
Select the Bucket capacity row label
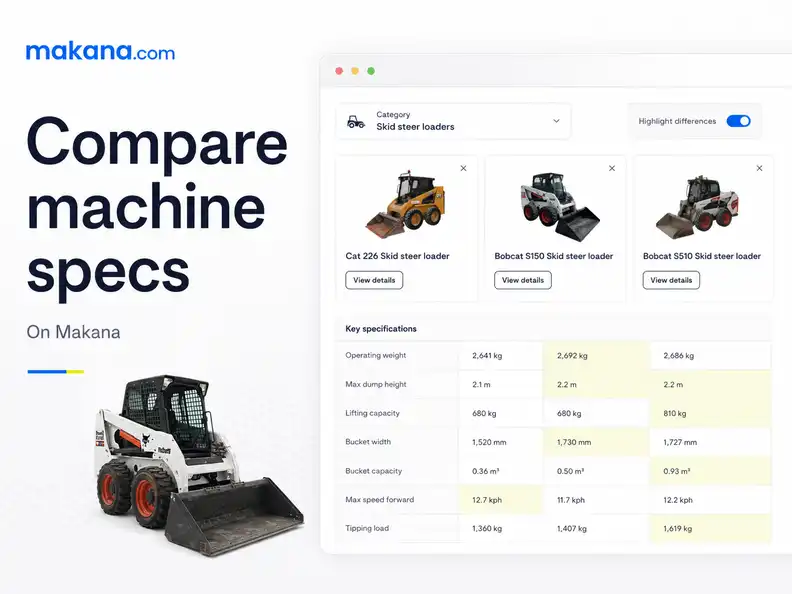click(x=374, y=471)
